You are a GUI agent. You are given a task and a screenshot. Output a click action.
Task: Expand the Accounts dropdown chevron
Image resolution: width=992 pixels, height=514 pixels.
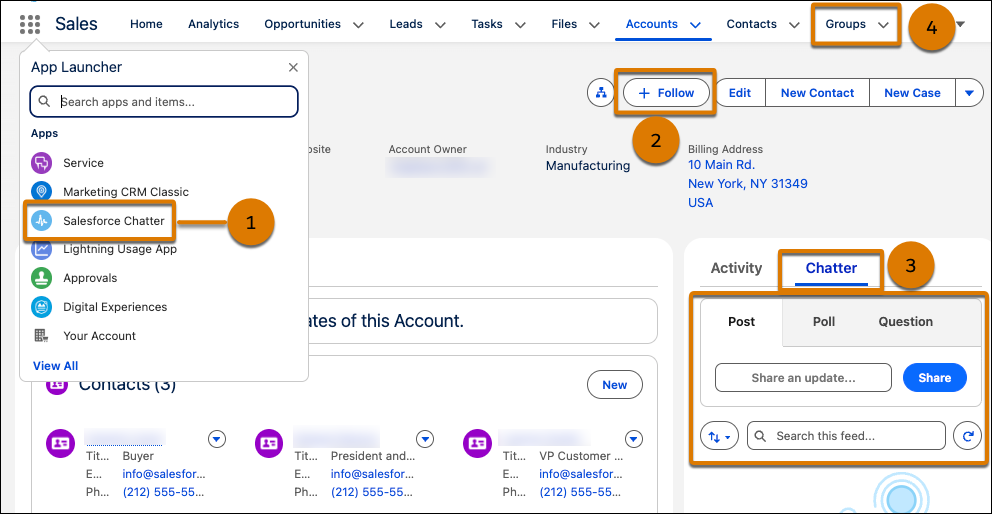[695, 25]
